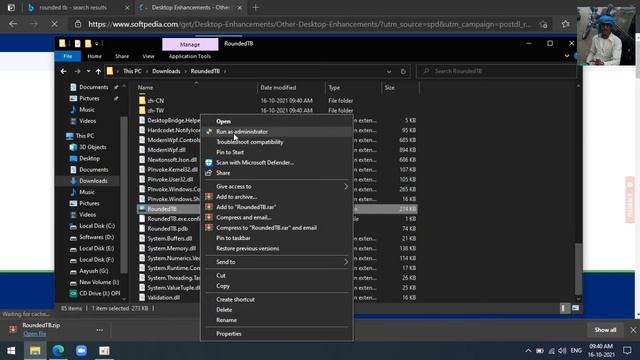Switch to details view layout icon
Viewport: 640px width, 360px height.
point(564,308)
